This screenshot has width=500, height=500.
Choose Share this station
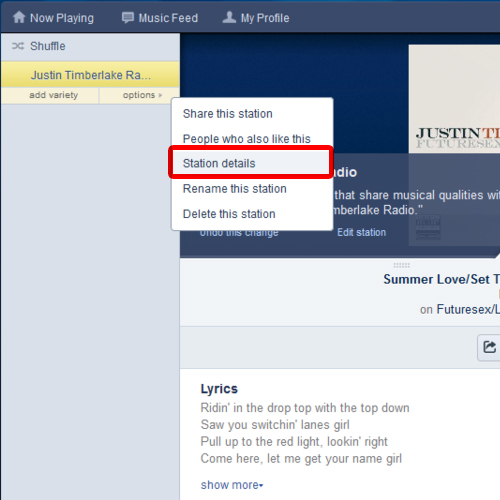pyautogui.click(x=228, y=114)
